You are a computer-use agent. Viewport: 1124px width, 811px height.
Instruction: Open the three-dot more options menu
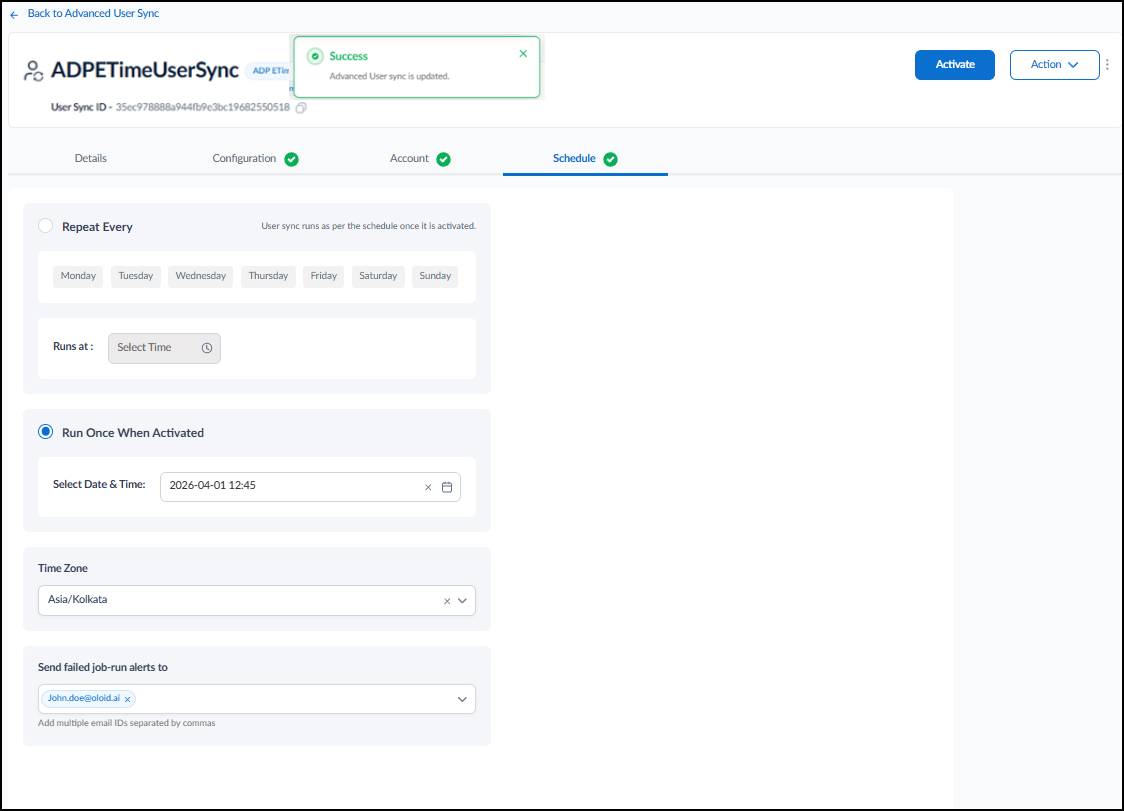[1108, 65]
